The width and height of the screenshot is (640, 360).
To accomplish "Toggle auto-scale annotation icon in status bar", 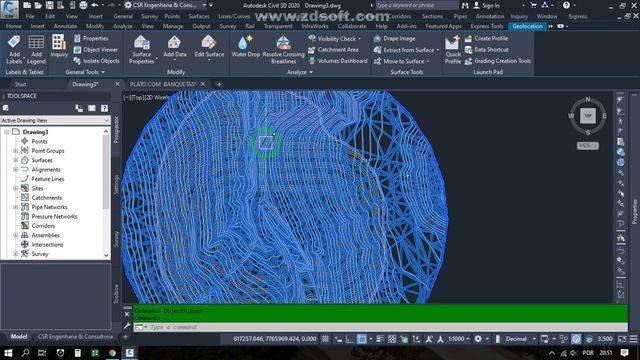I will tap(440, 339).
